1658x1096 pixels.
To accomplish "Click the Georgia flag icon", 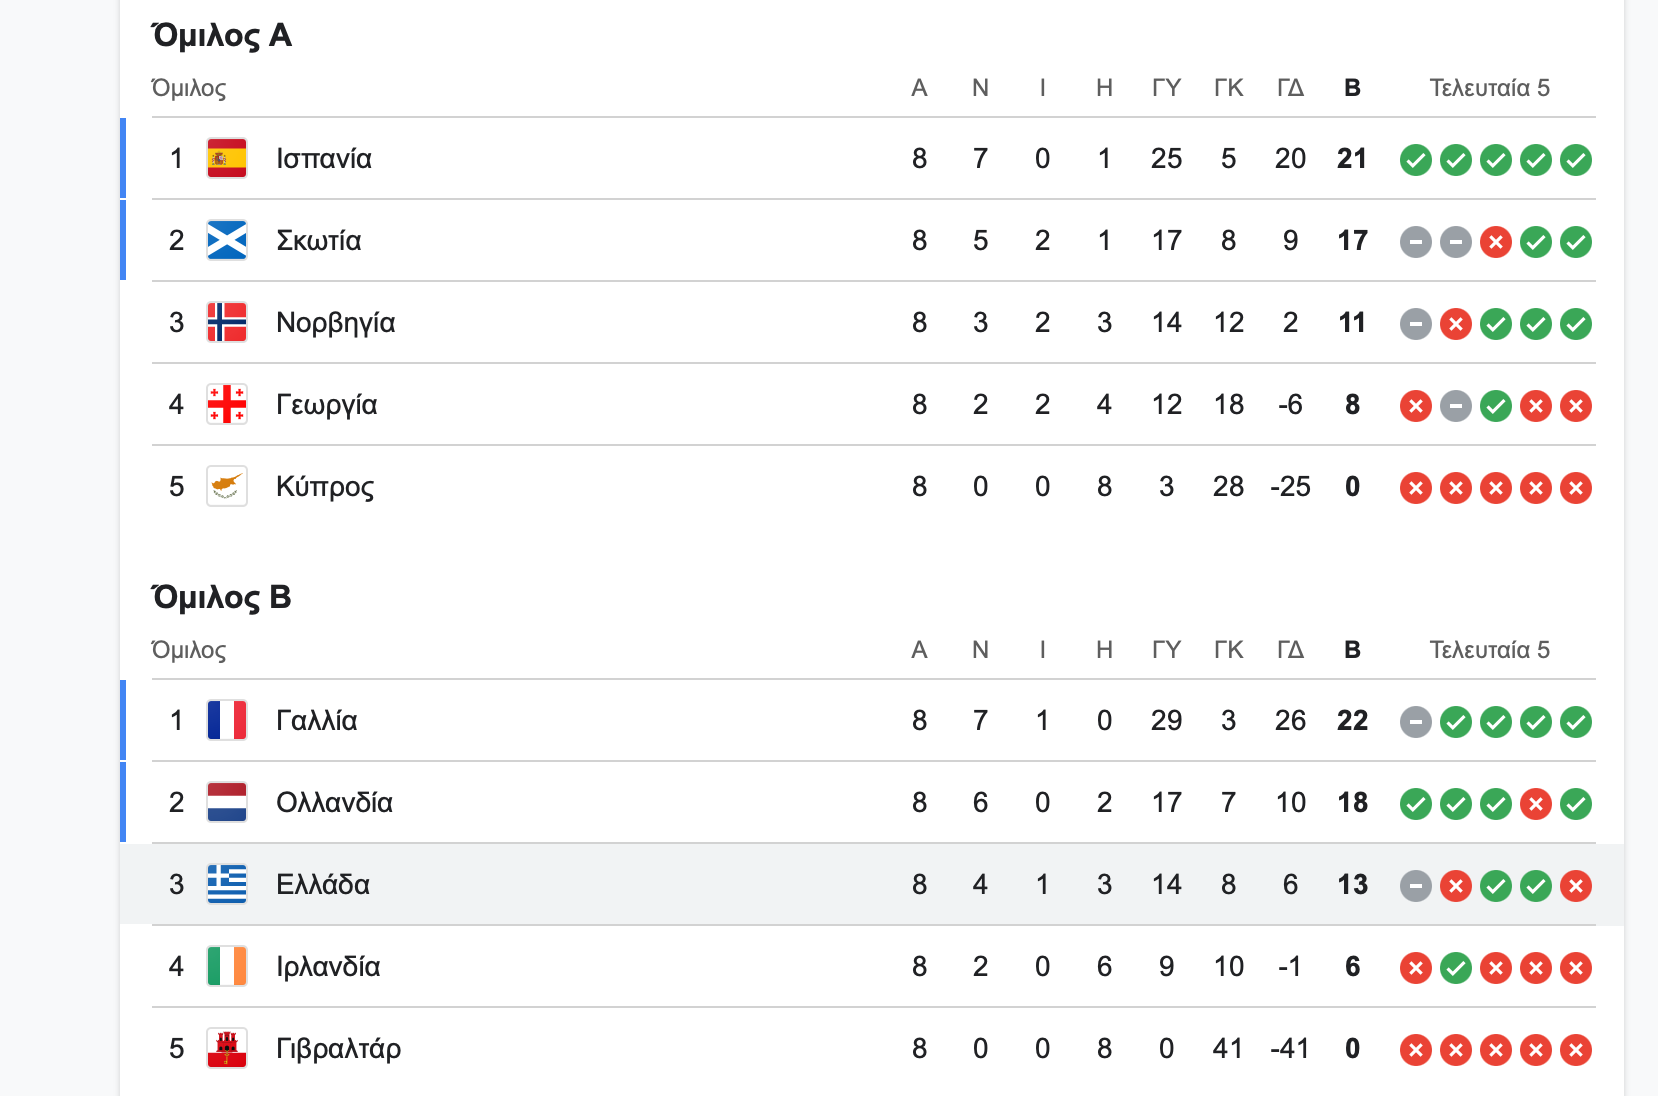I will 227,404.
